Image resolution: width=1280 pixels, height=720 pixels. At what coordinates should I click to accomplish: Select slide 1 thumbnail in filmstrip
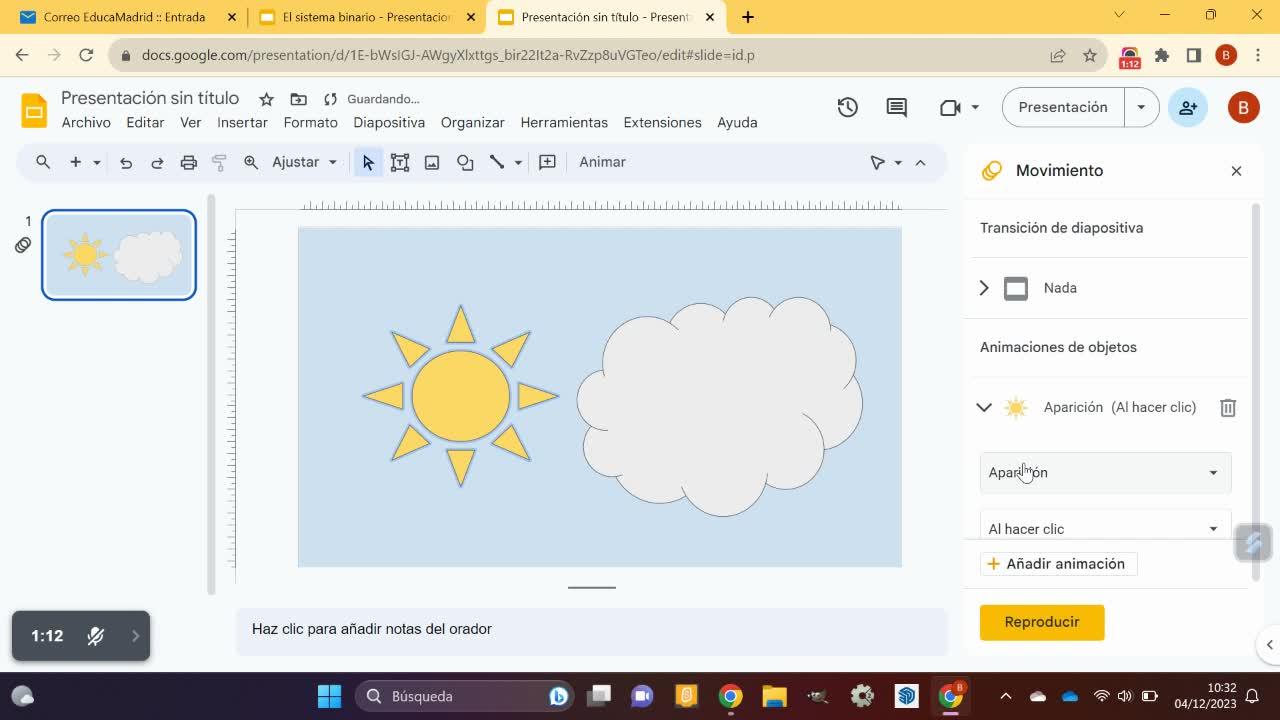119,255
